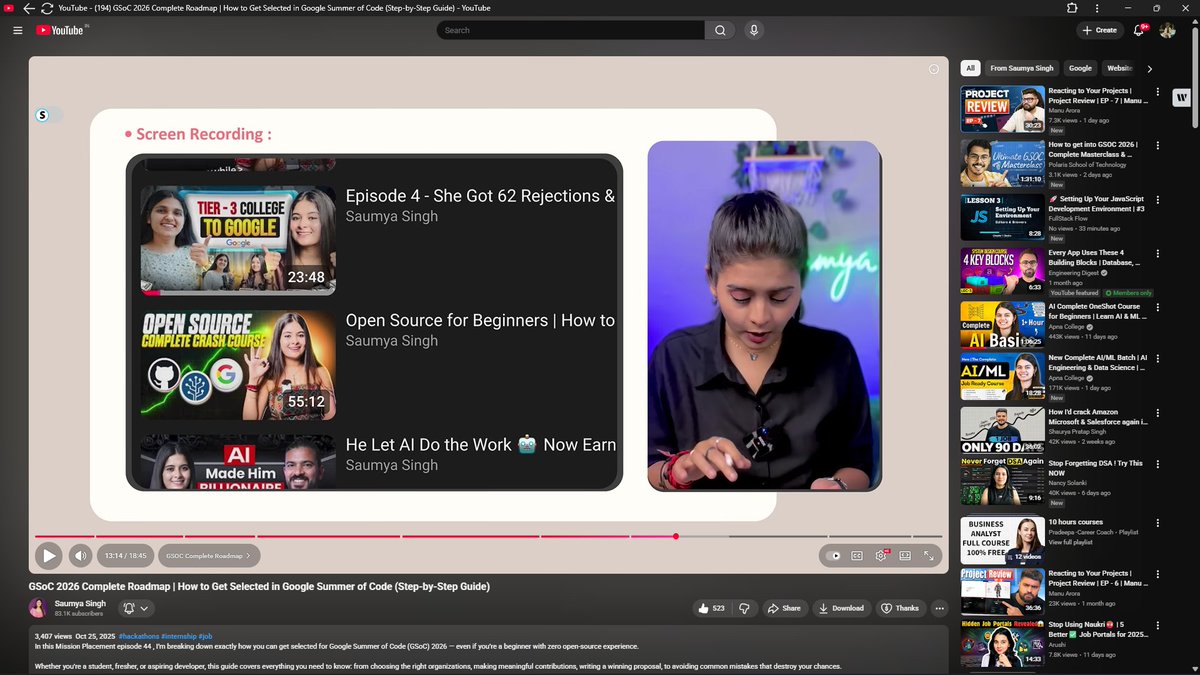Mute the video volume
This screenshot has width=1200, height=675.
[80, 555]
